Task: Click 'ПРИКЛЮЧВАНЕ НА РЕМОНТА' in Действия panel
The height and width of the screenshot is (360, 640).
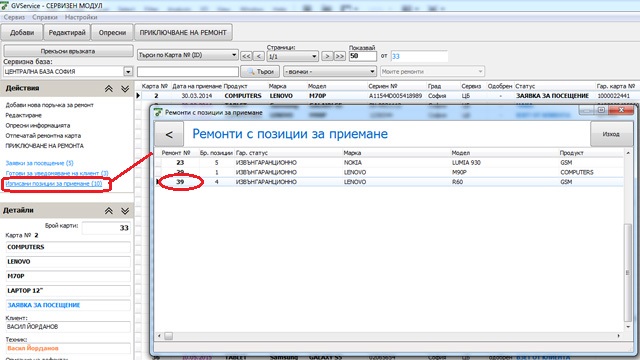Action: click(44, 146)
